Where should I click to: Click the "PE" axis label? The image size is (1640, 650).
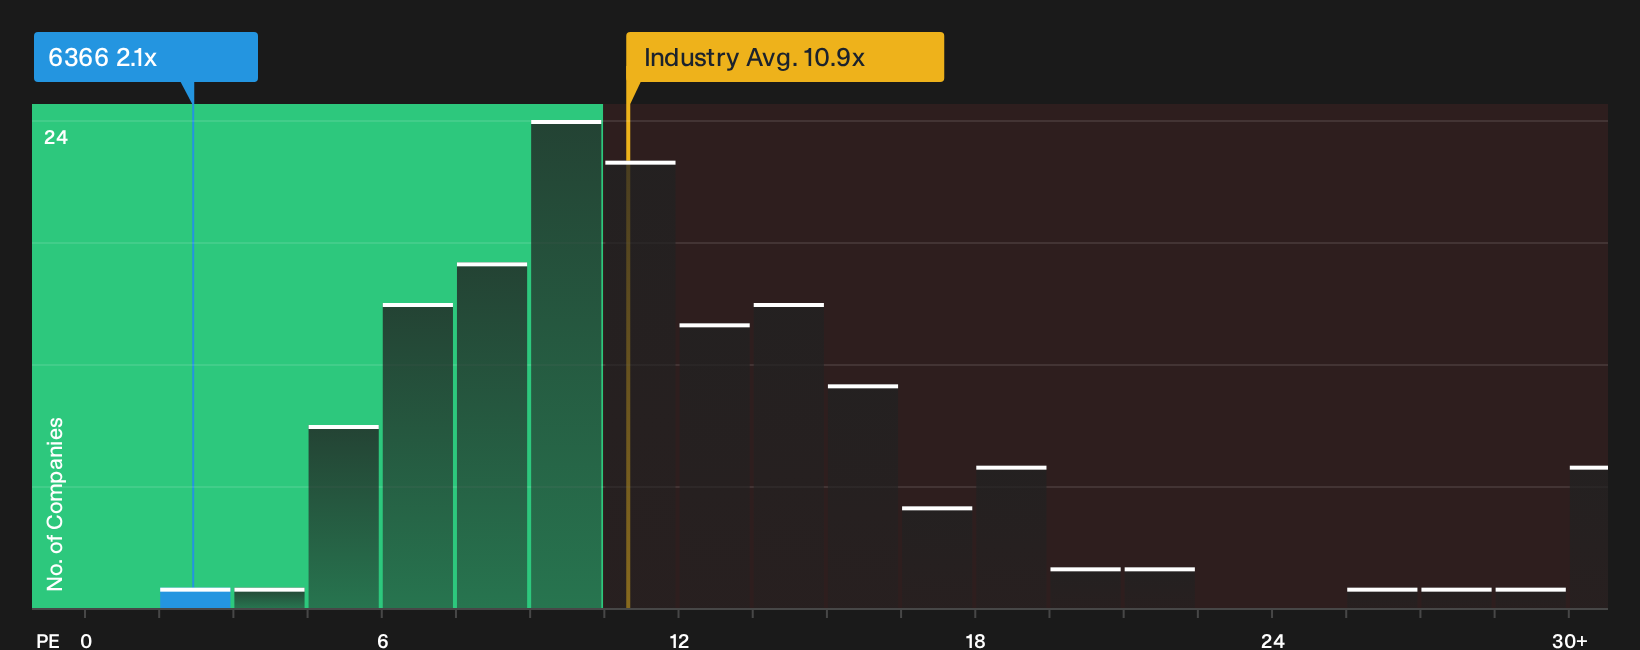point(48,641)
